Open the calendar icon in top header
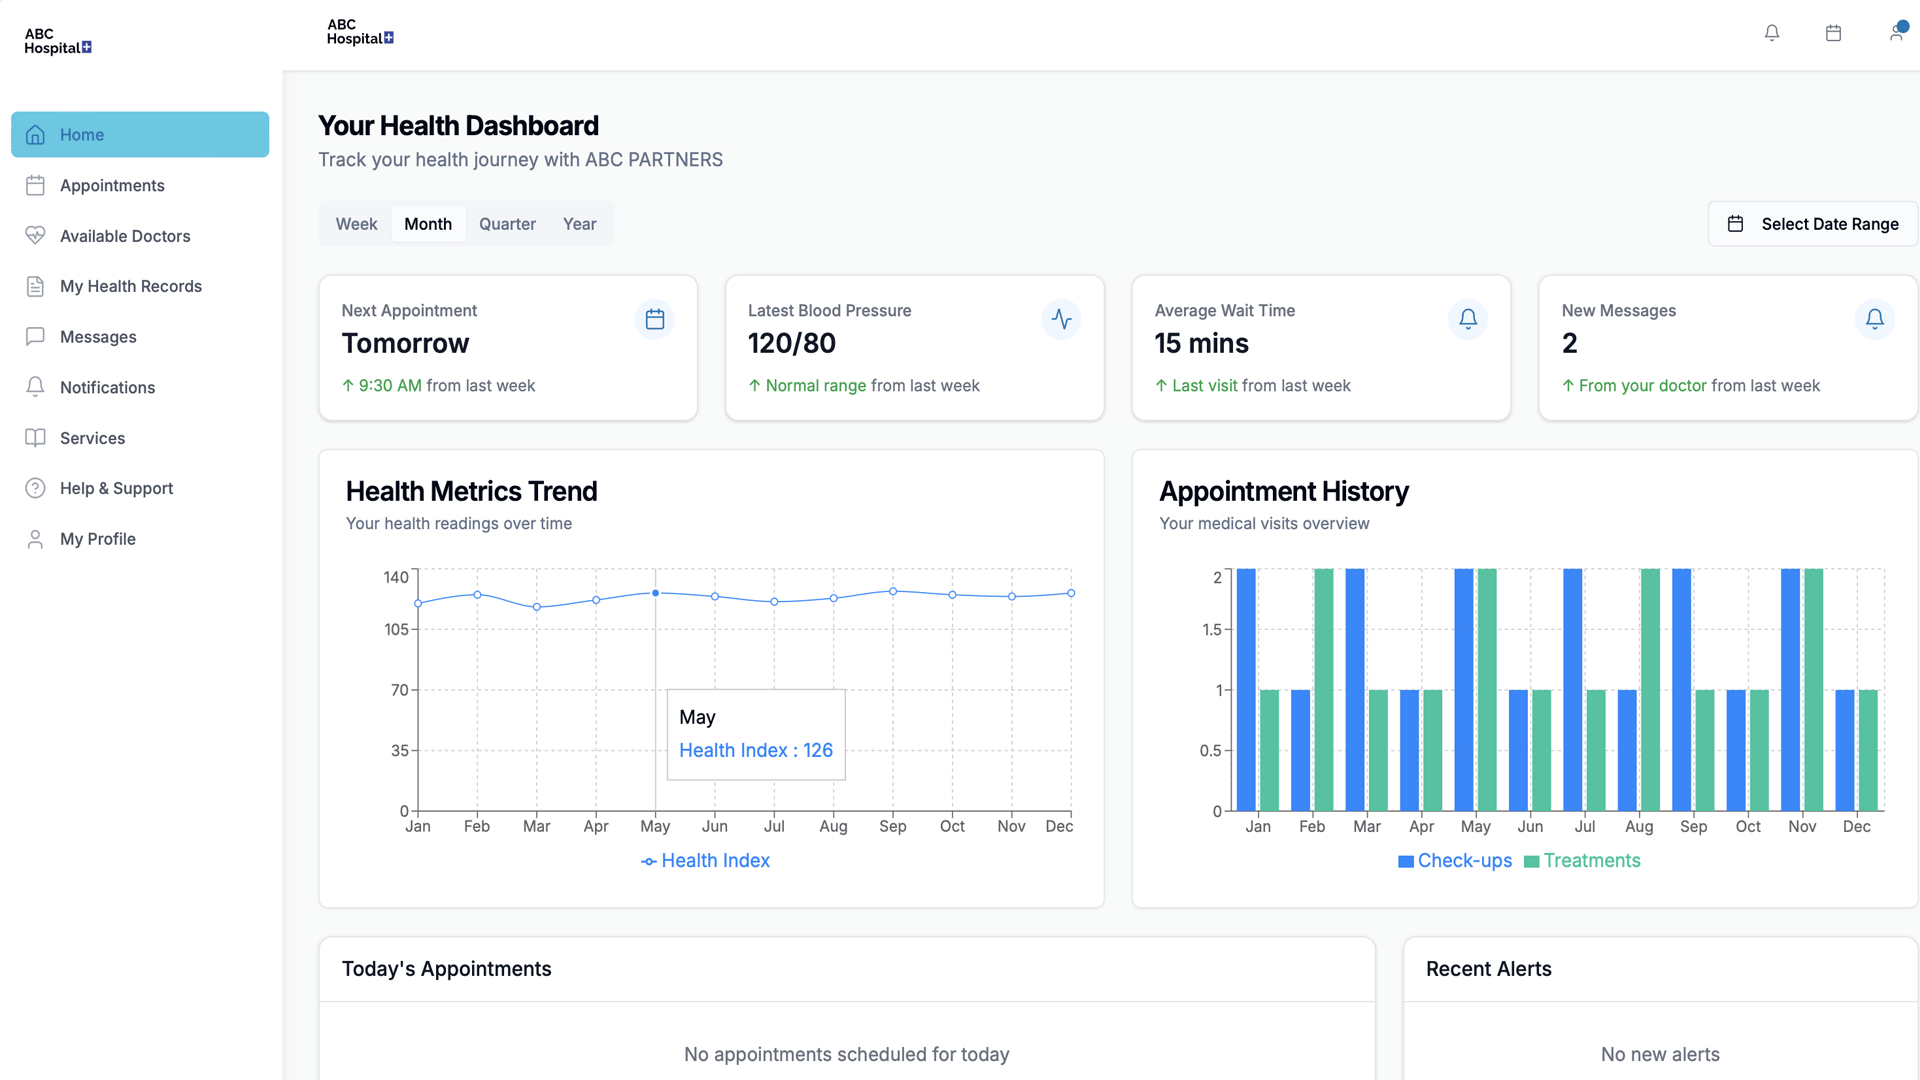 [1833, 33]
